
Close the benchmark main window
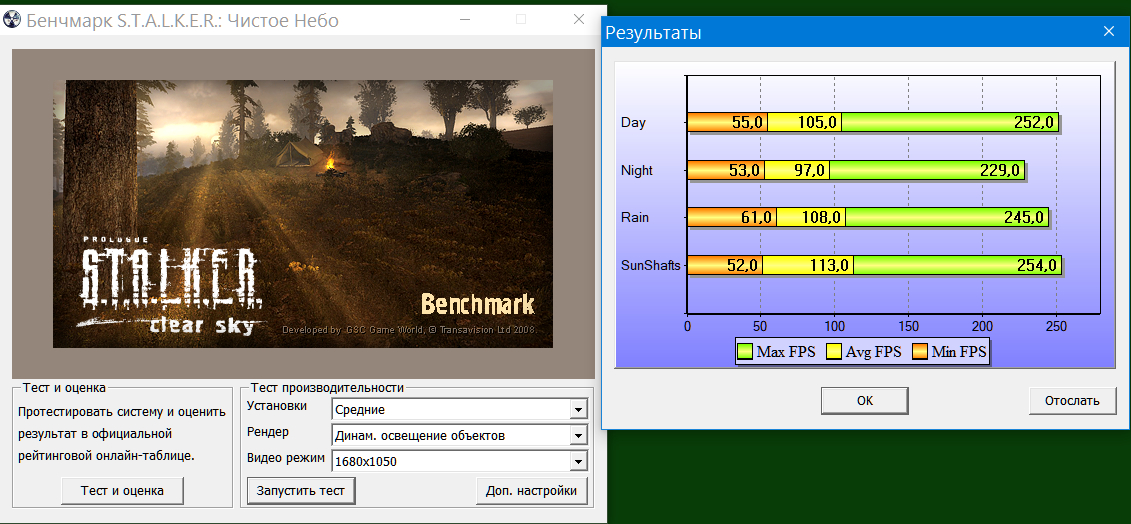pyautogui.click(x=578, y=19)
